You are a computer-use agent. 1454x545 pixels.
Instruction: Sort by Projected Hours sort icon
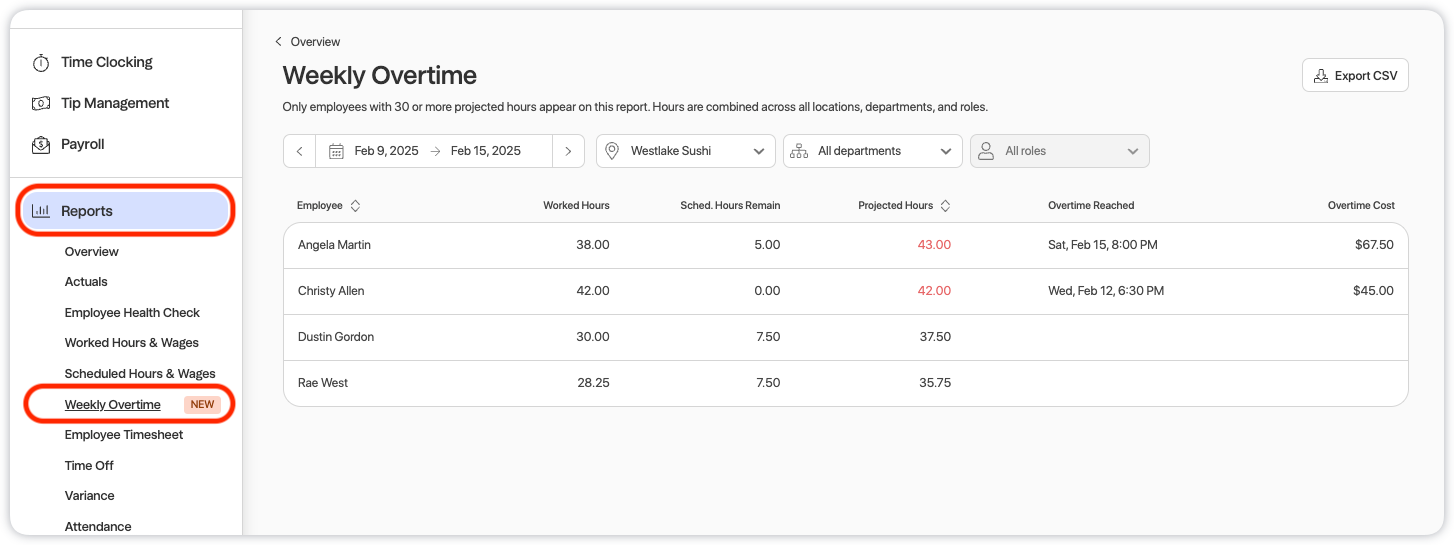pyautogui.click(x=945, y=206)
